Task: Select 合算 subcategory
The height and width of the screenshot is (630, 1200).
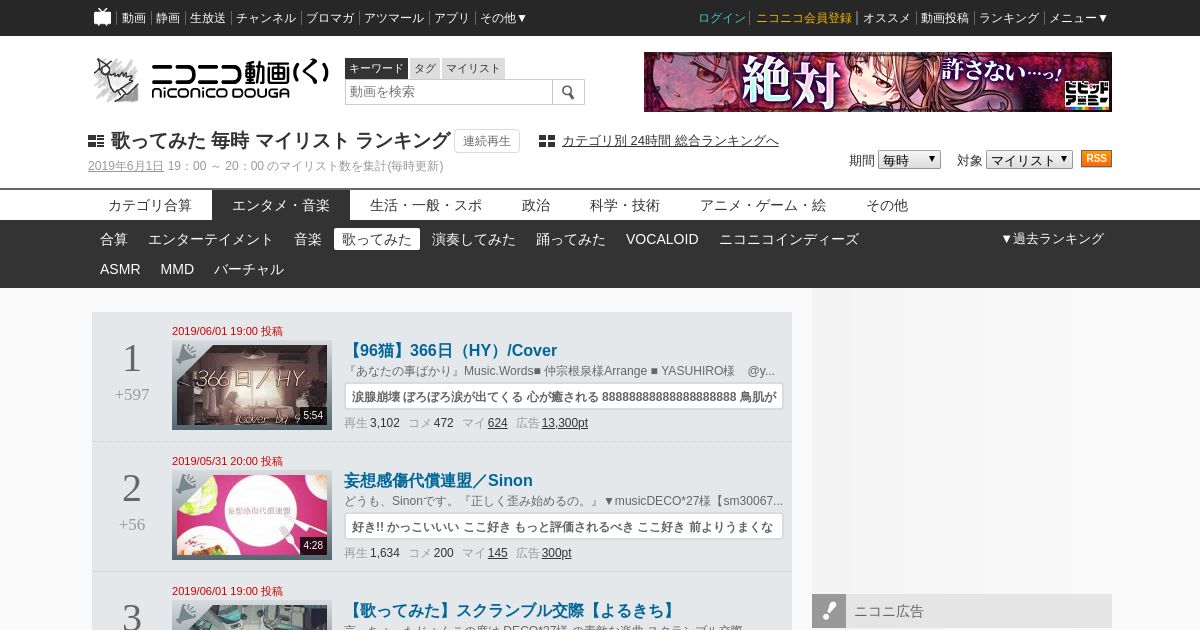Action: 114,239
